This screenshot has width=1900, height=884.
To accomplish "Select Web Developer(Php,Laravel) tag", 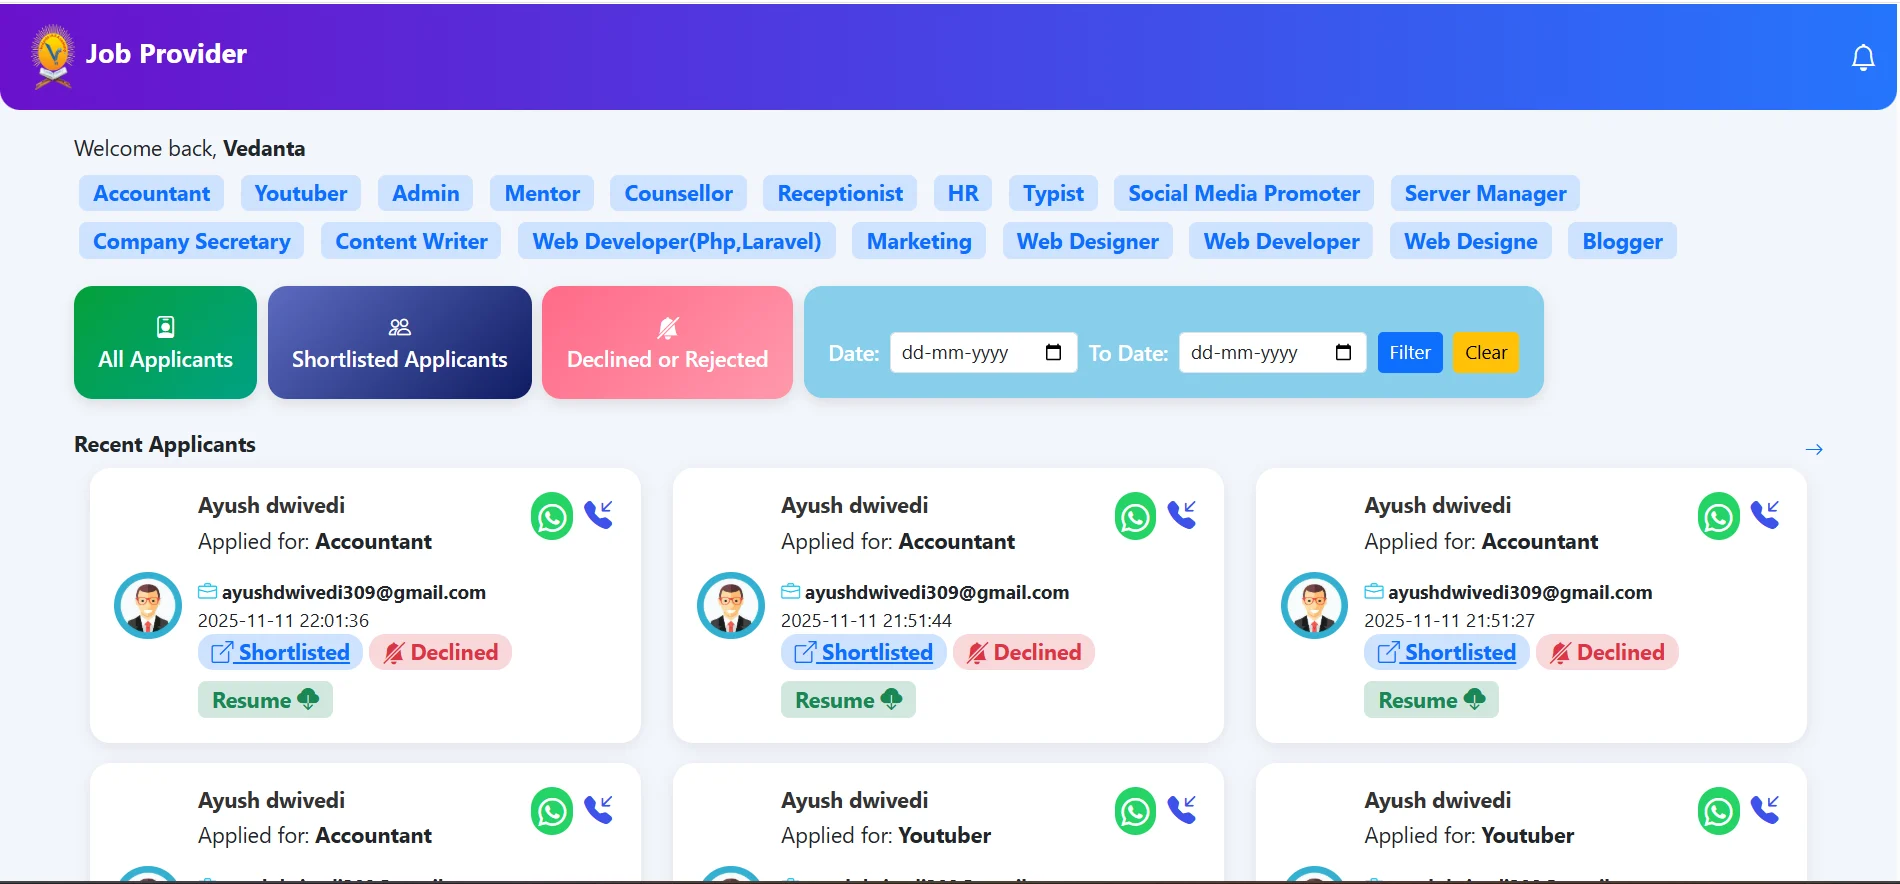I will (677, 241).
